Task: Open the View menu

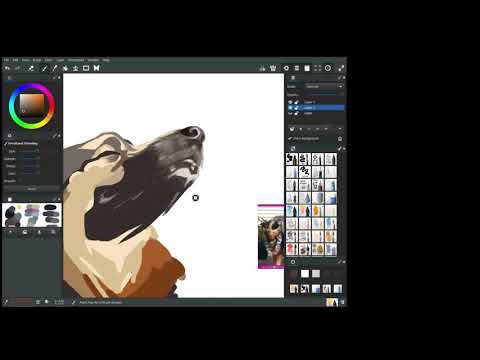Action: [x=26, y=60]
